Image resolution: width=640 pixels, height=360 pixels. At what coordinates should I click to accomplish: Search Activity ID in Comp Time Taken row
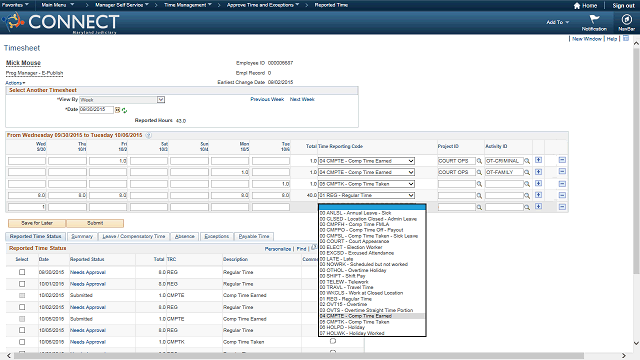[527, 184]
